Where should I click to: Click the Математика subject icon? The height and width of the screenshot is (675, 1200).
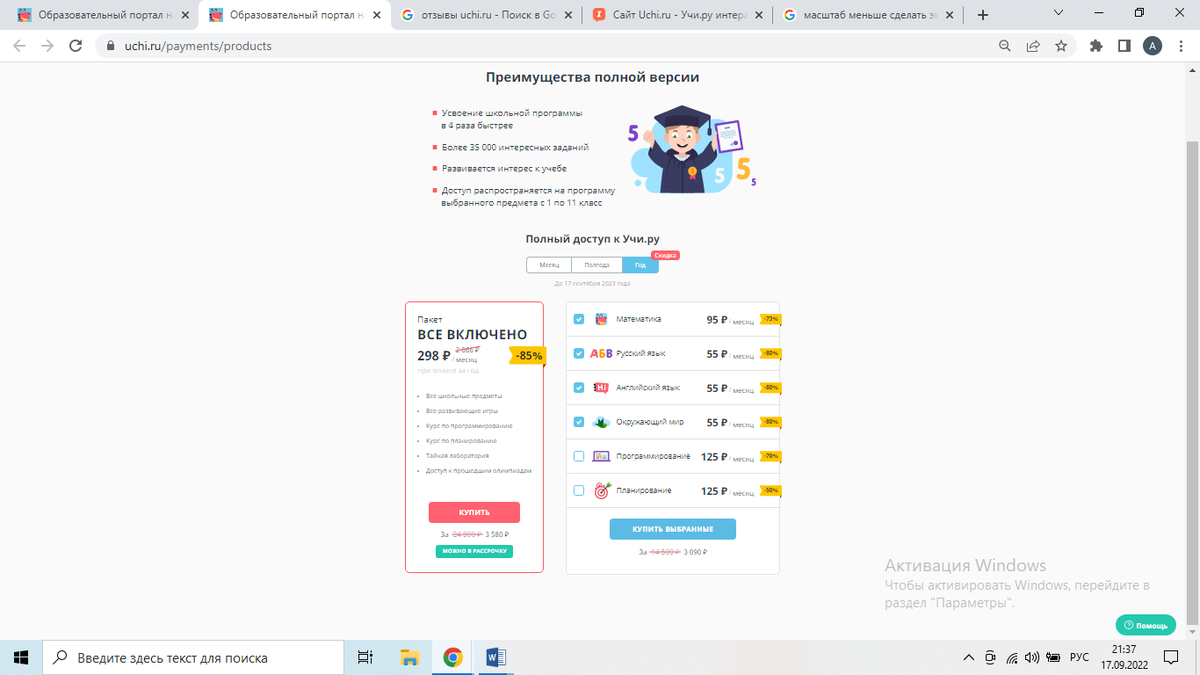(x=601, y=320)
